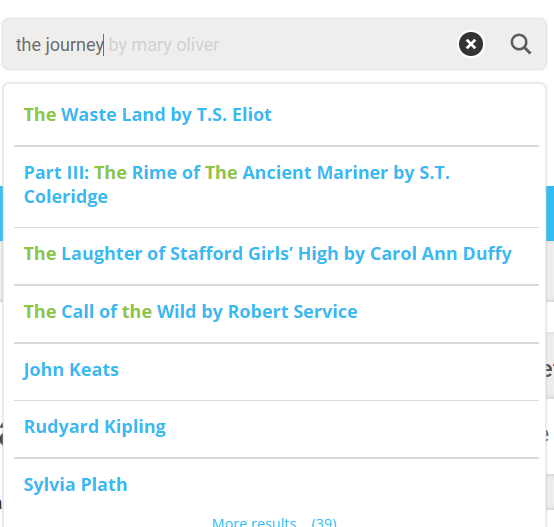The width and height of the screenshot is (554, 527).
Task: Clear the search text with the X icon
Action: point(471,44)
